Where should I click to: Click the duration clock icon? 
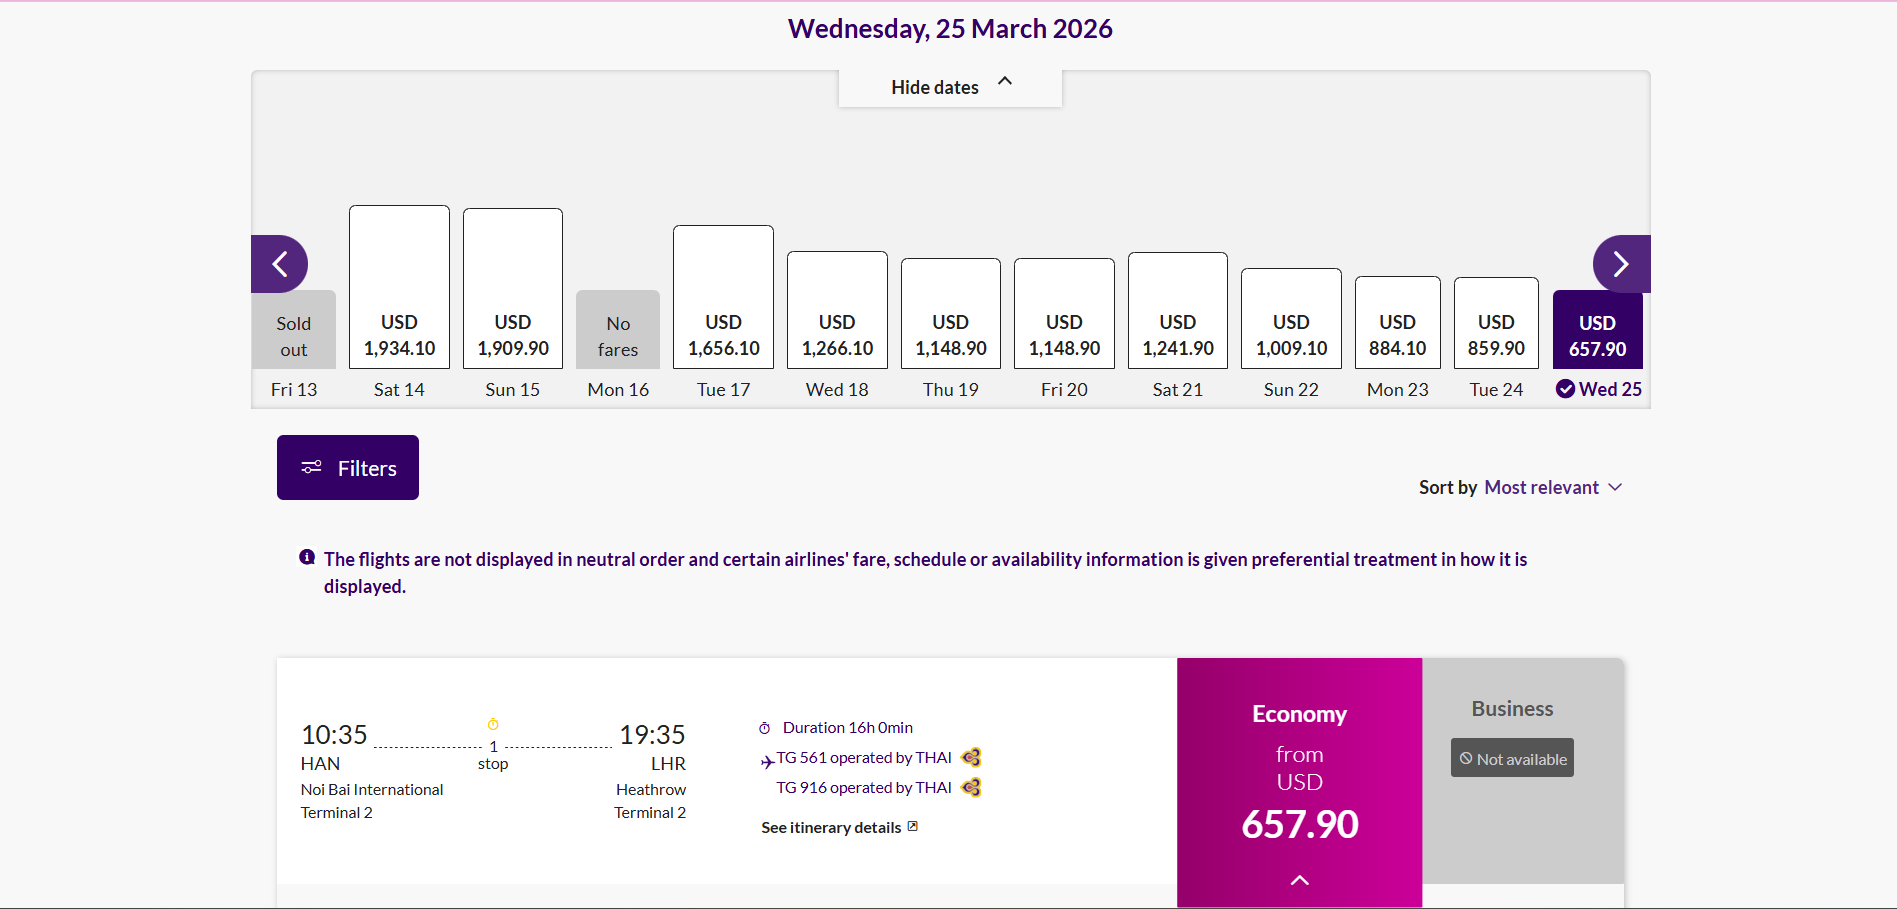(x=765, y=728)
